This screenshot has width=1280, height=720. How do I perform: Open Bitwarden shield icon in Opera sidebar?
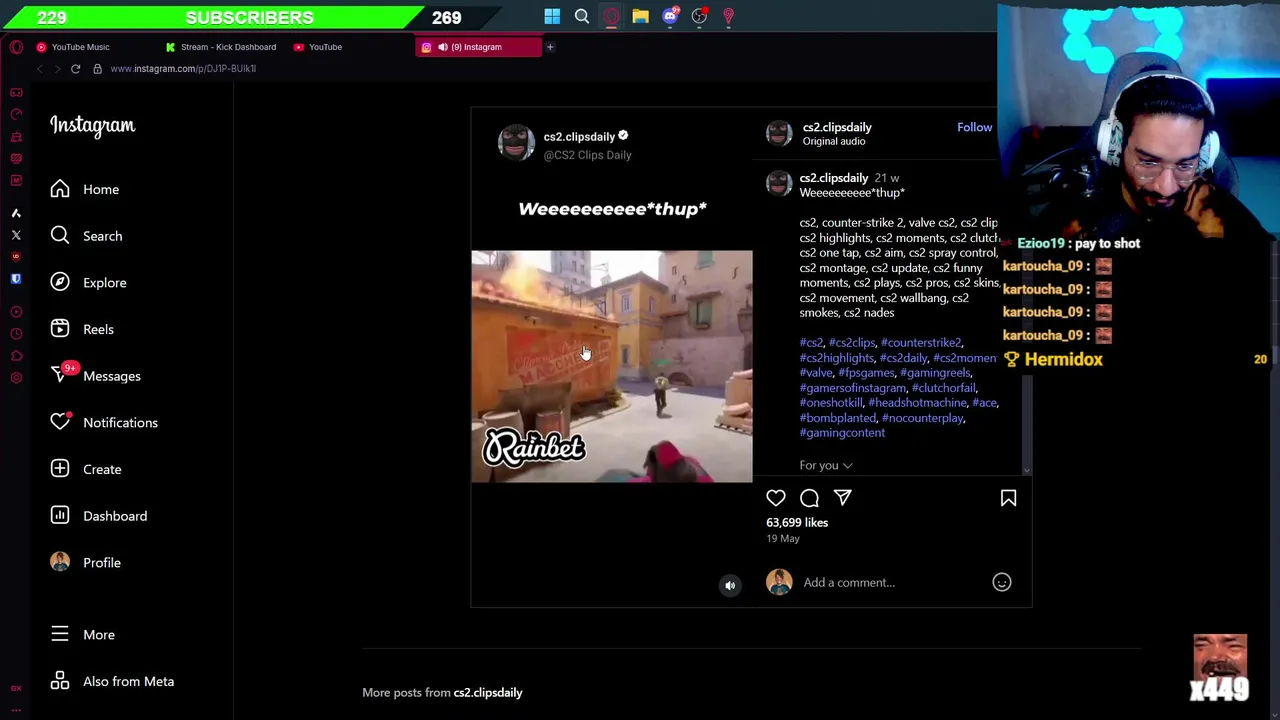pos(16,279)
